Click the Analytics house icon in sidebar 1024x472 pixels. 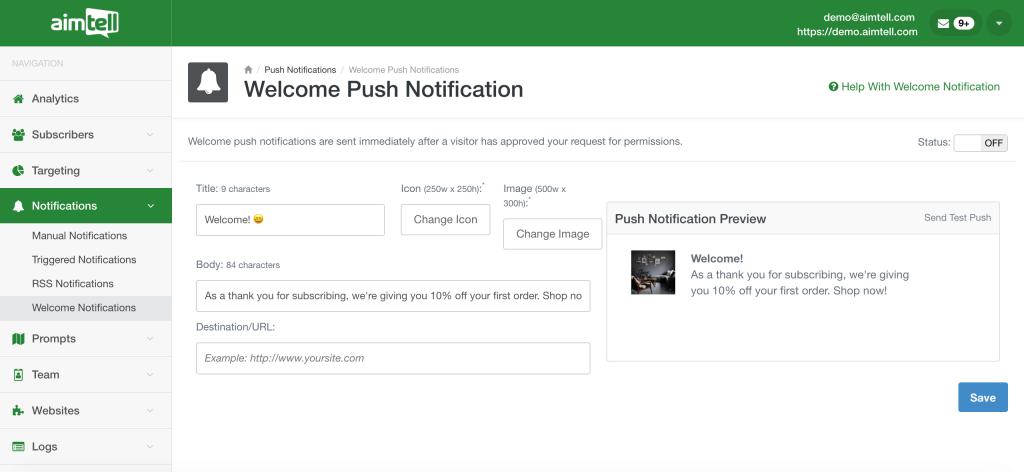18,99
